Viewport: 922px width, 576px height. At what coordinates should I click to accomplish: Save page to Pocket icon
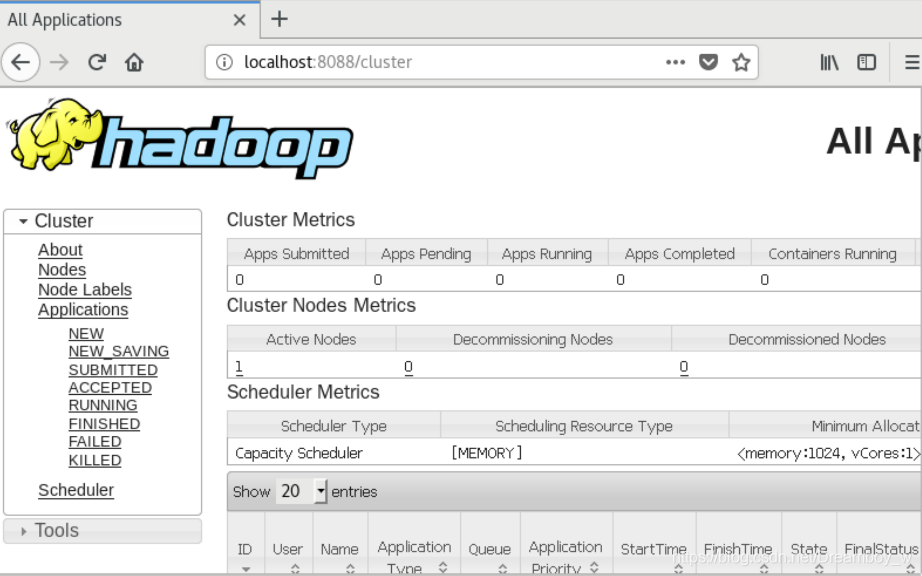pos(708,62)
